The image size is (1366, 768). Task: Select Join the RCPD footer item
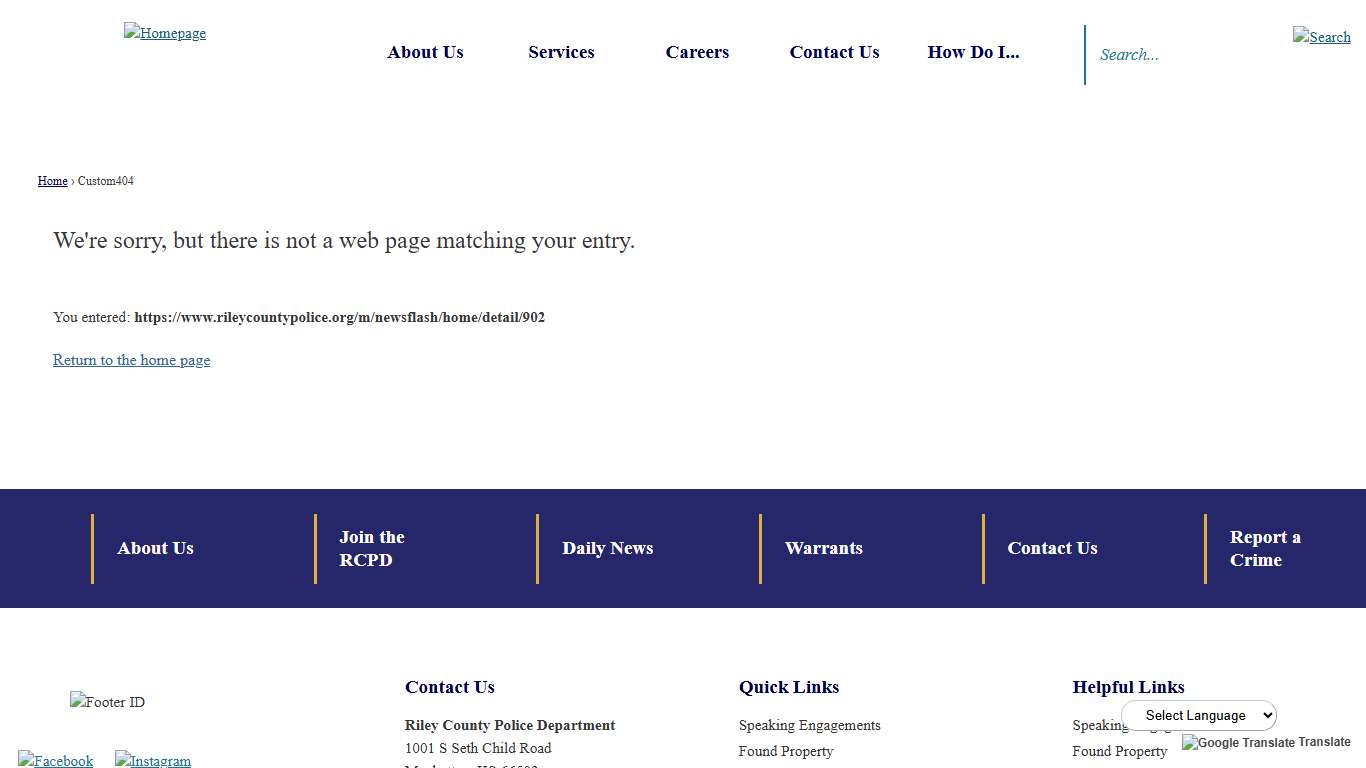(371, 548)
